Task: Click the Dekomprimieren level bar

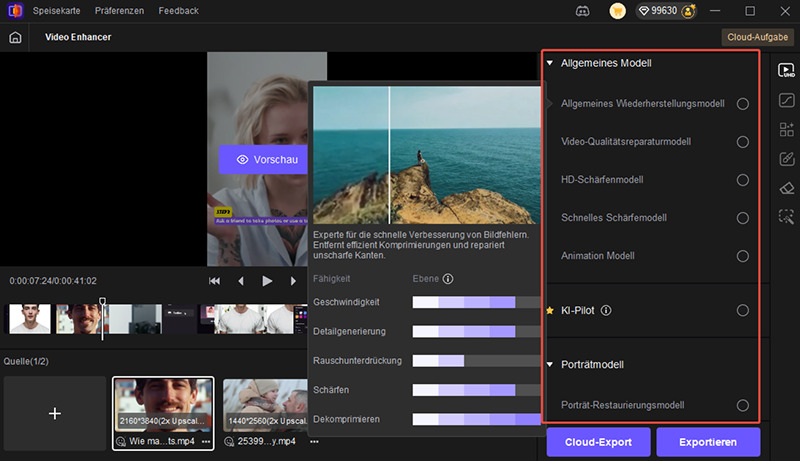Action: [476, 420]
